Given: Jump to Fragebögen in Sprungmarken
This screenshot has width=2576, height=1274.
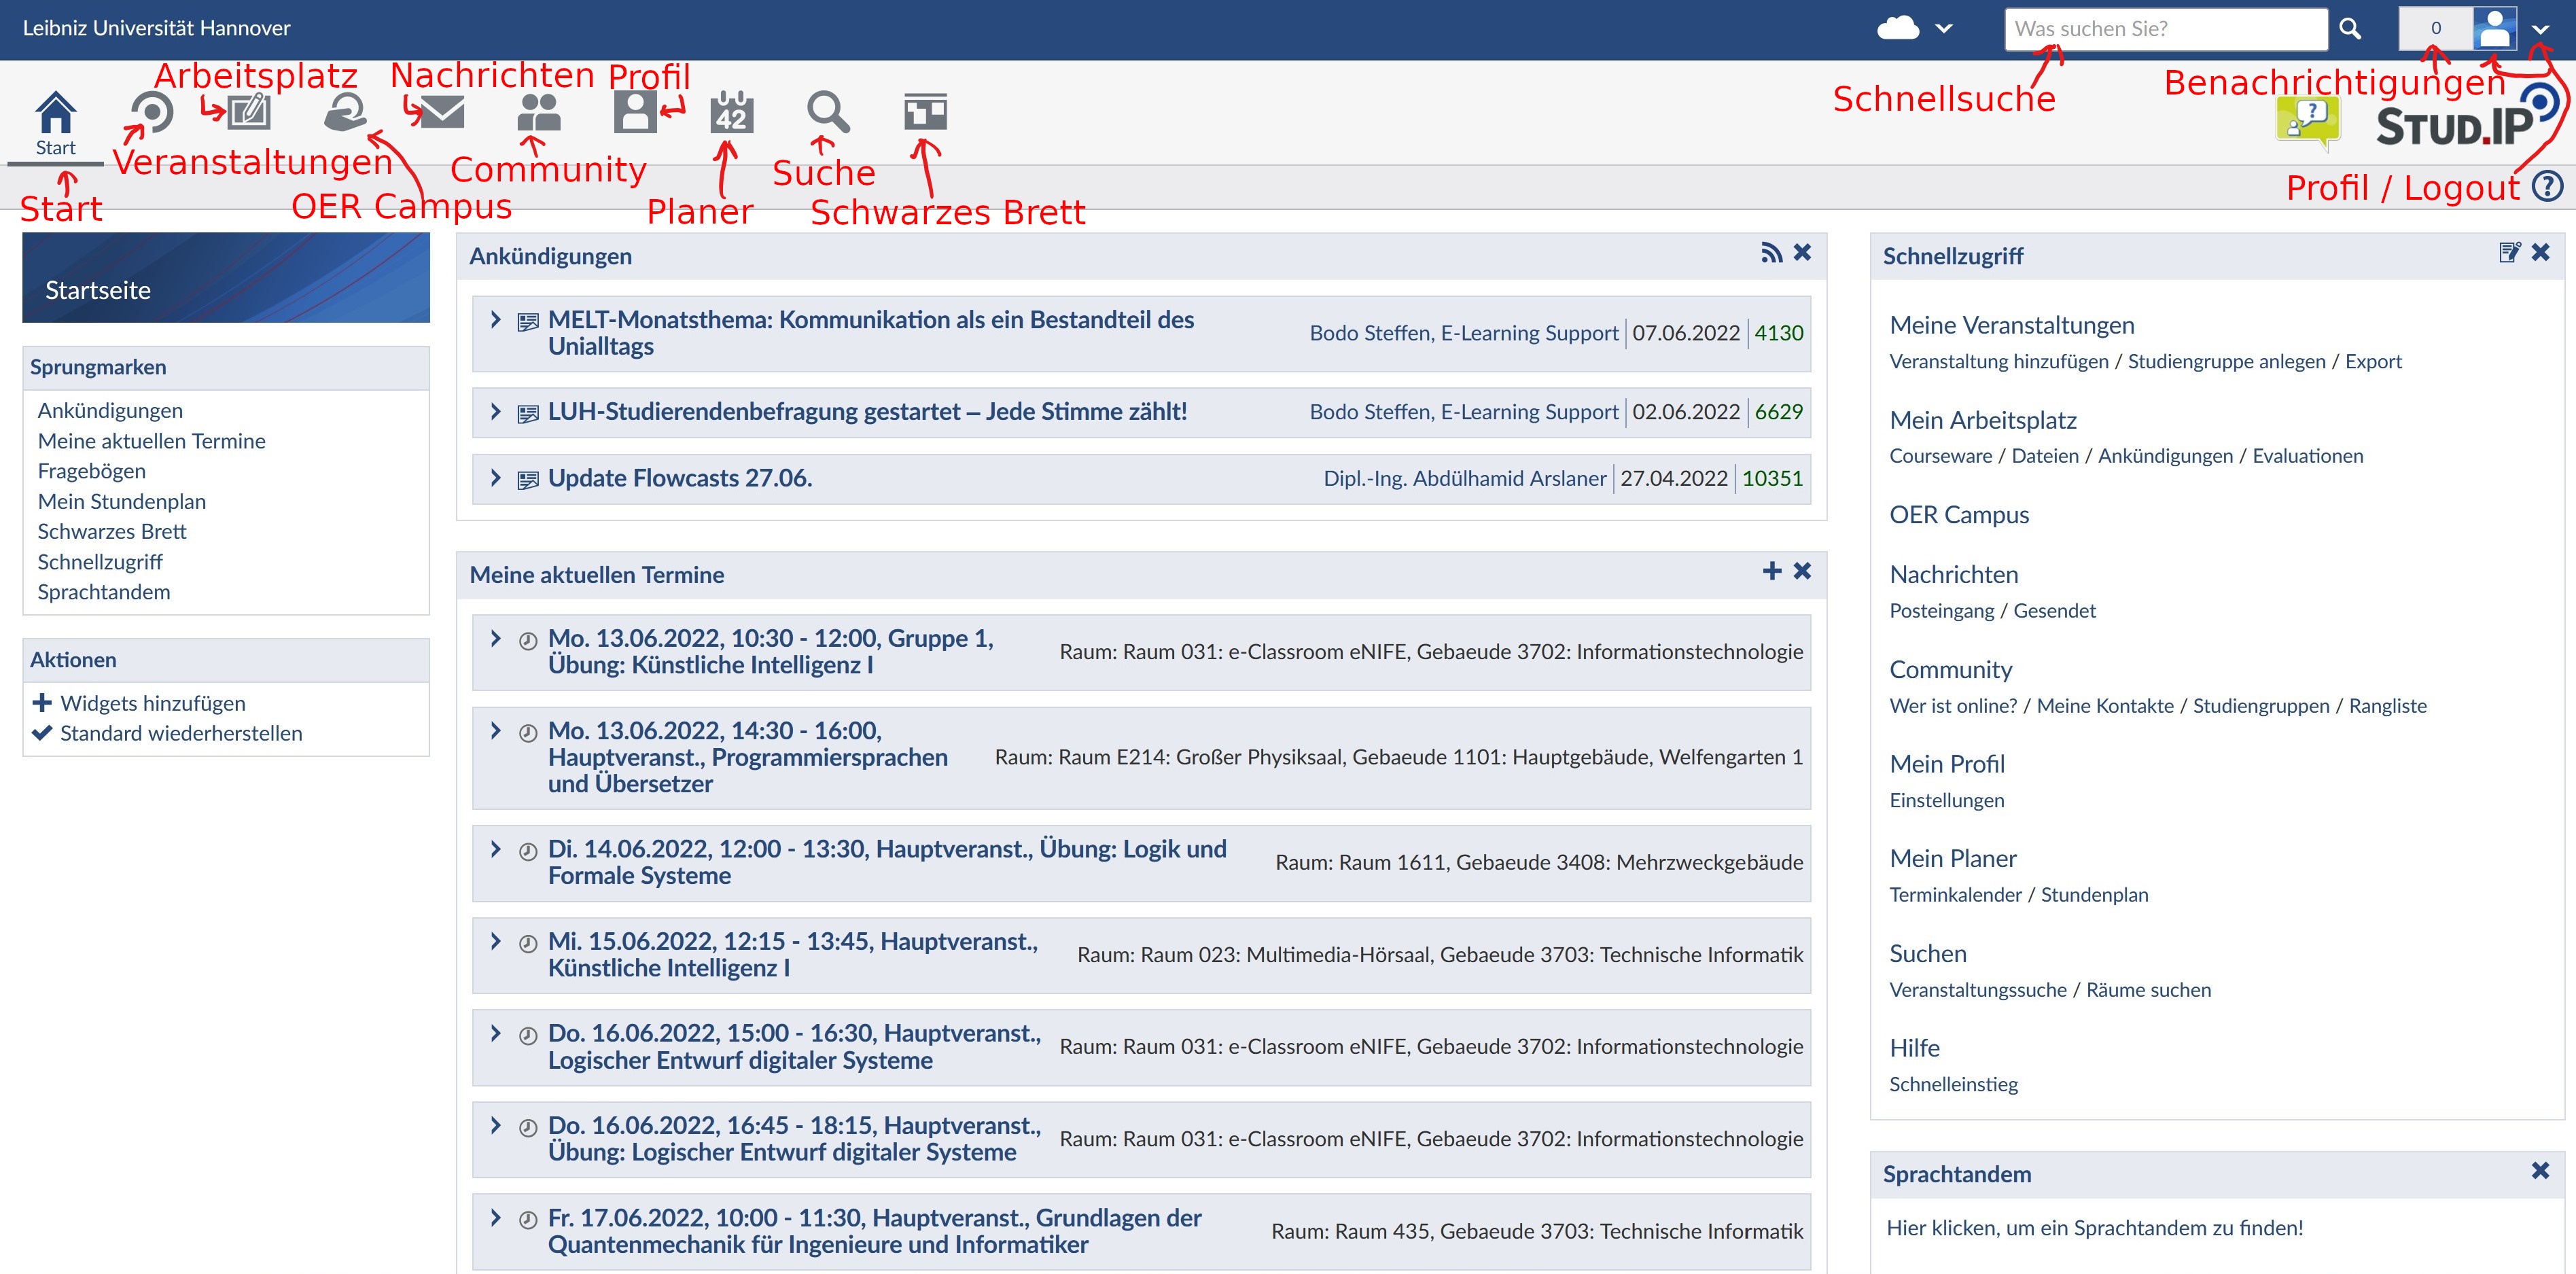Looking at the screenshot, I should pos(92,471).
